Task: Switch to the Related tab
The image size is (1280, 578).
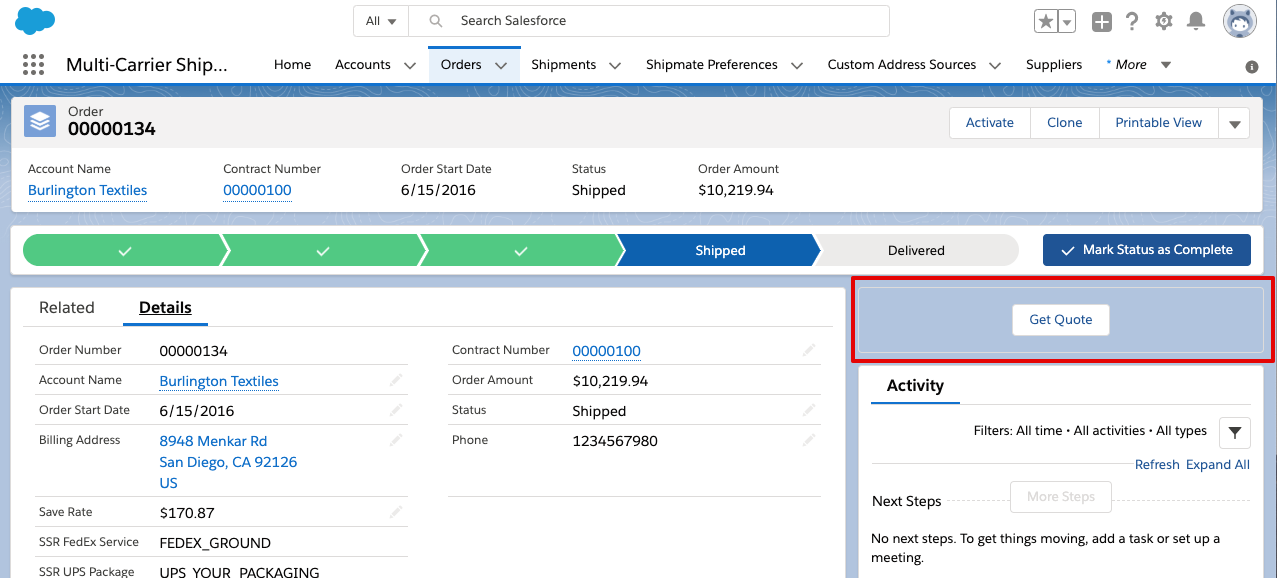Action: (x=67, y=308)
